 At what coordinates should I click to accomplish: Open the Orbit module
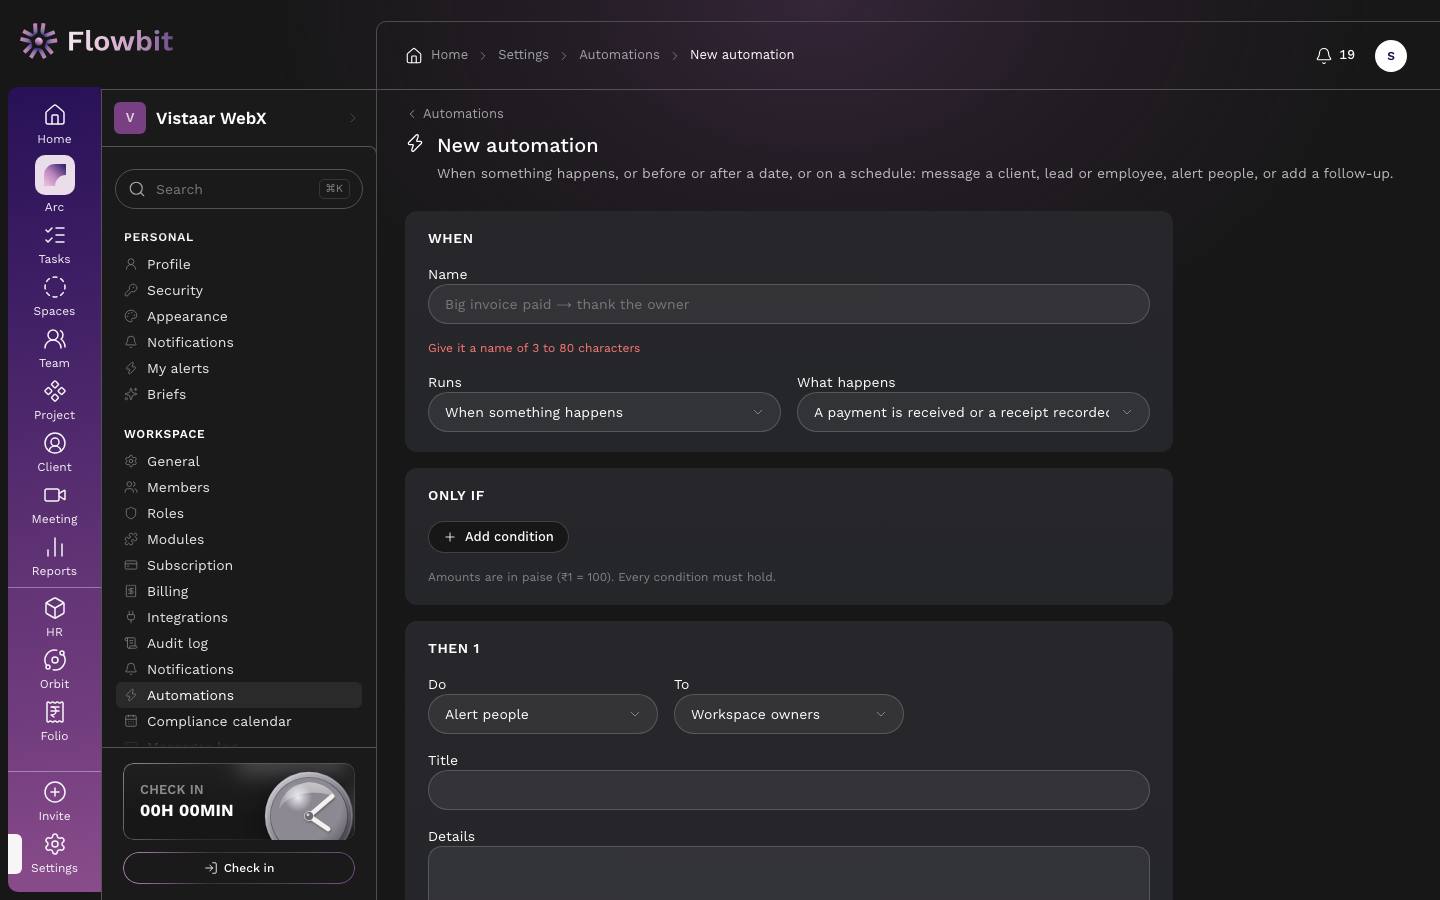pos(54,670)
